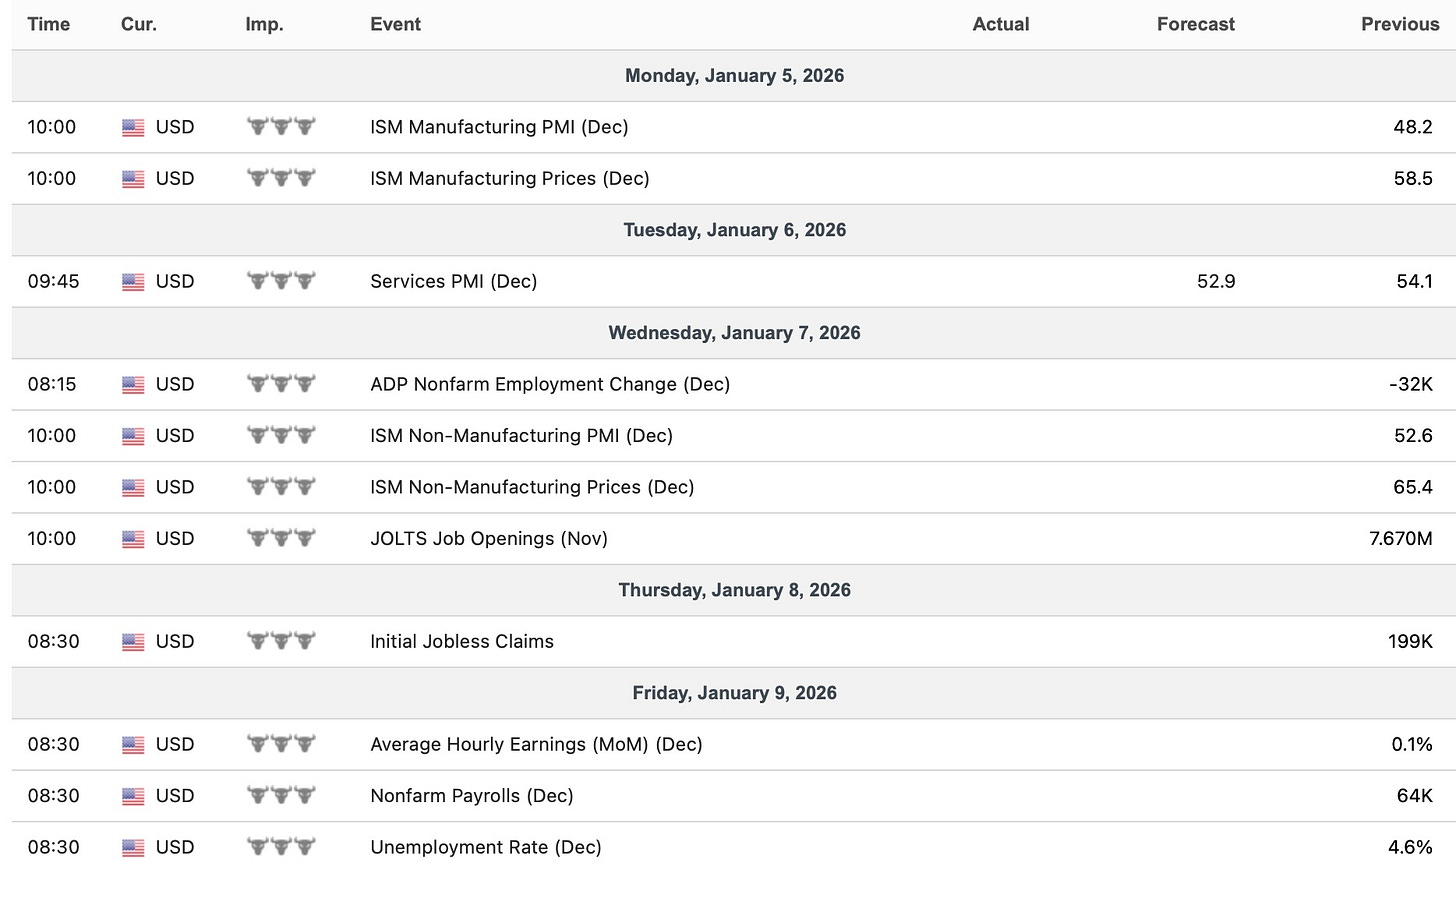The image size is (1456, 902).
Task: Click the Forecast column header
Action: click(1196, 24)
